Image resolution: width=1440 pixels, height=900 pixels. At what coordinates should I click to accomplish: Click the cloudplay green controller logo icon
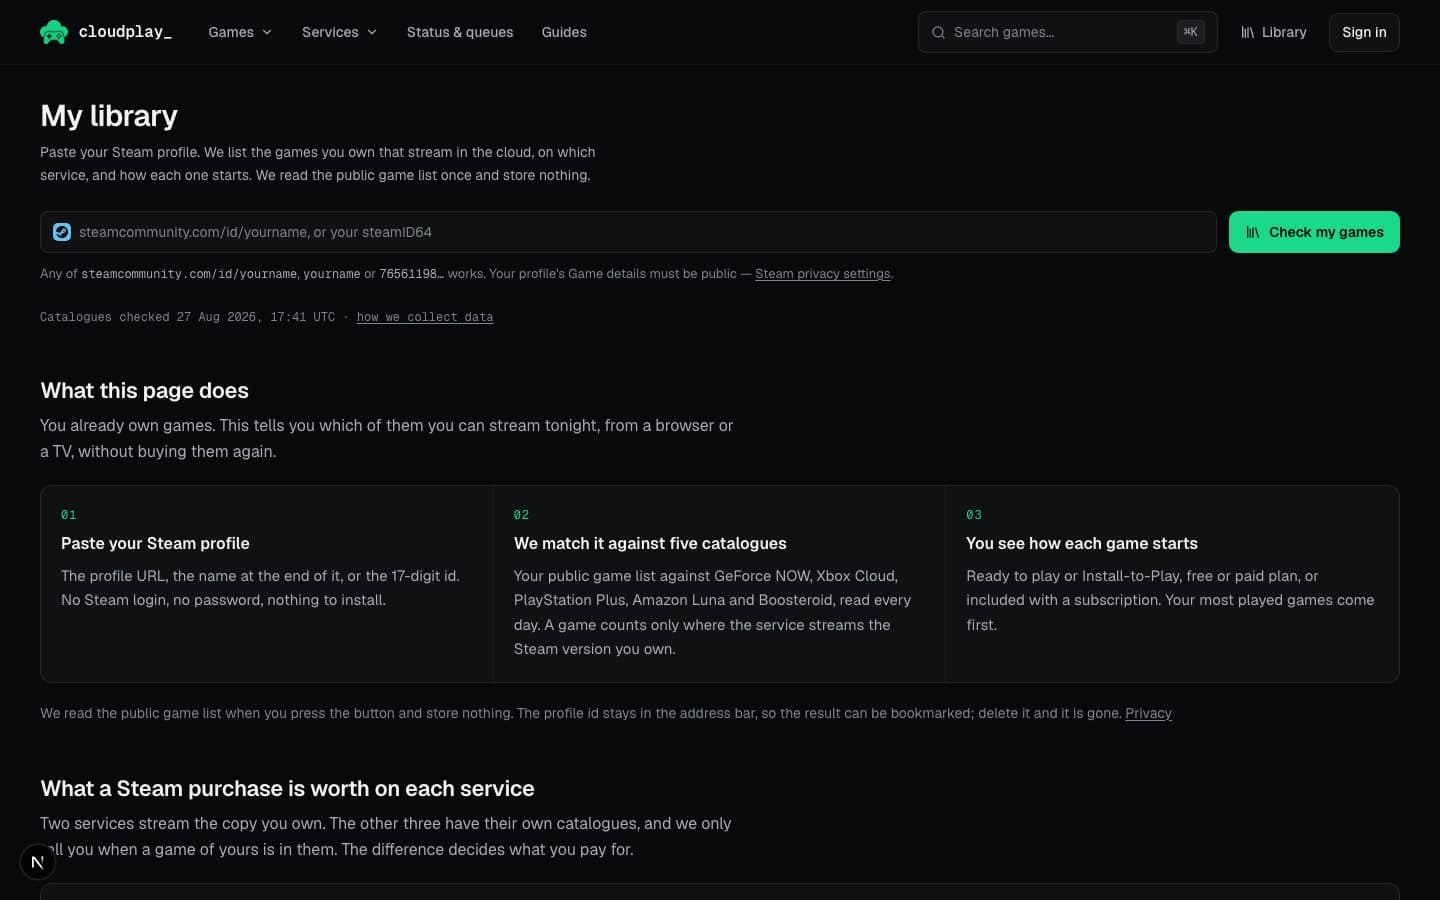(x=54, y=32)
